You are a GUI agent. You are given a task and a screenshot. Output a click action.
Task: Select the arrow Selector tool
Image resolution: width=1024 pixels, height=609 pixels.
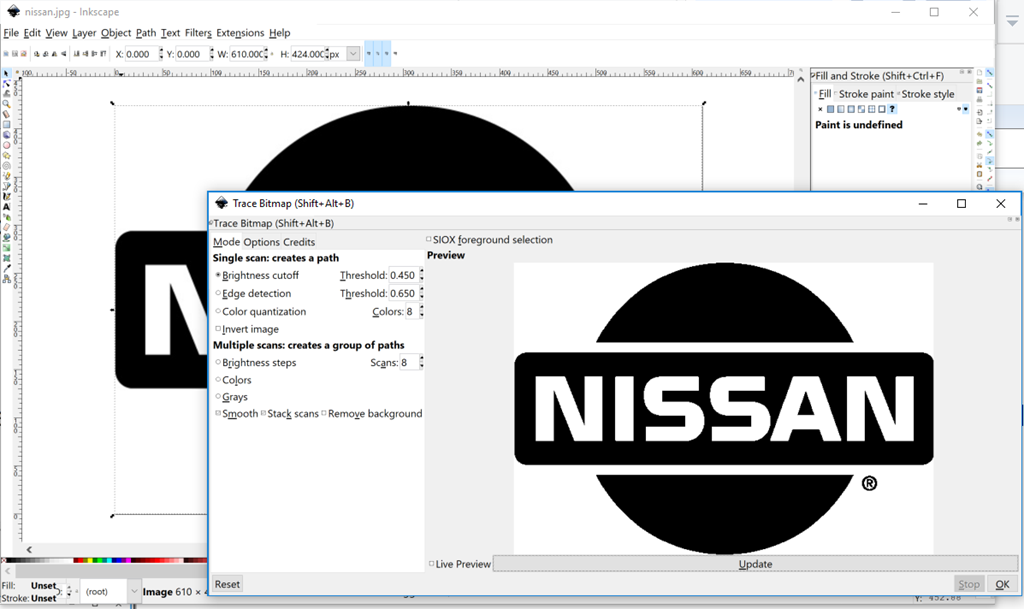7,74
